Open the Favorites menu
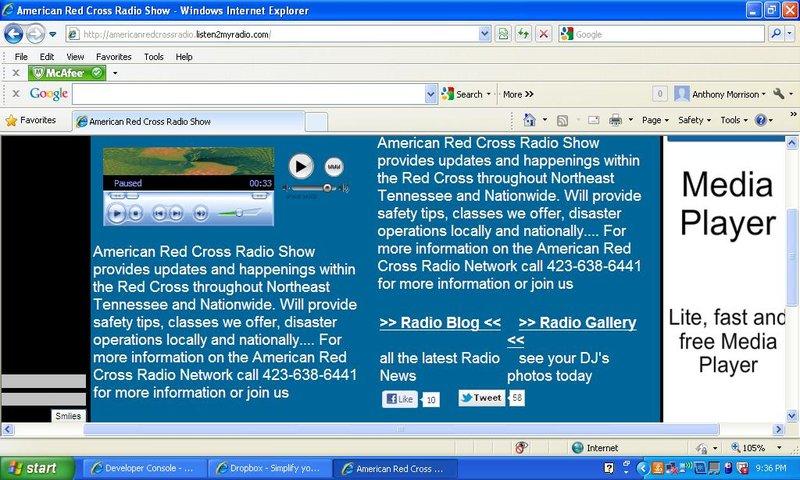The image size is (800, 480). click(113, 57)
